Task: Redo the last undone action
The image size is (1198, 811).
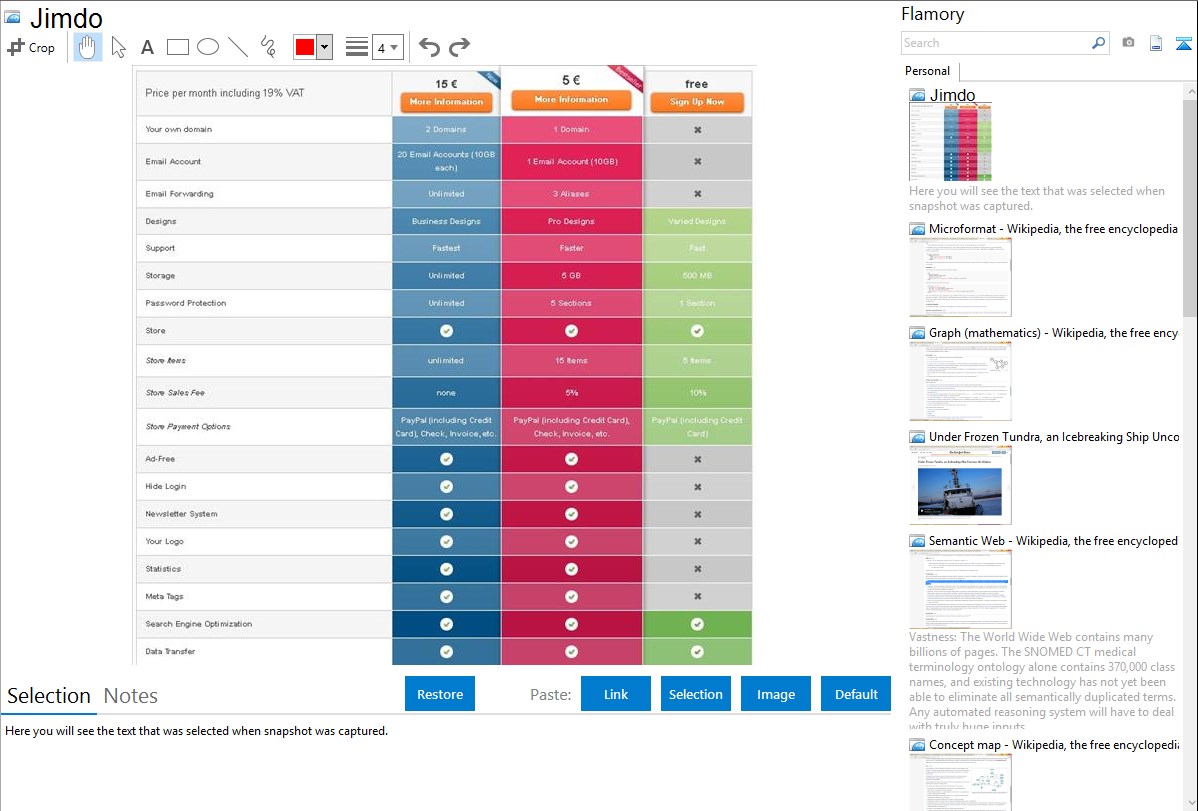Action: click(459, 47)
